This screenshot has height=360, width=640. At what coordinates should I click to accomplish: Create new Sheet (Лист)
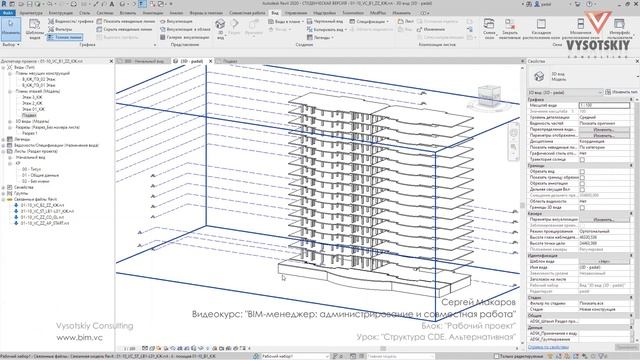406,21
